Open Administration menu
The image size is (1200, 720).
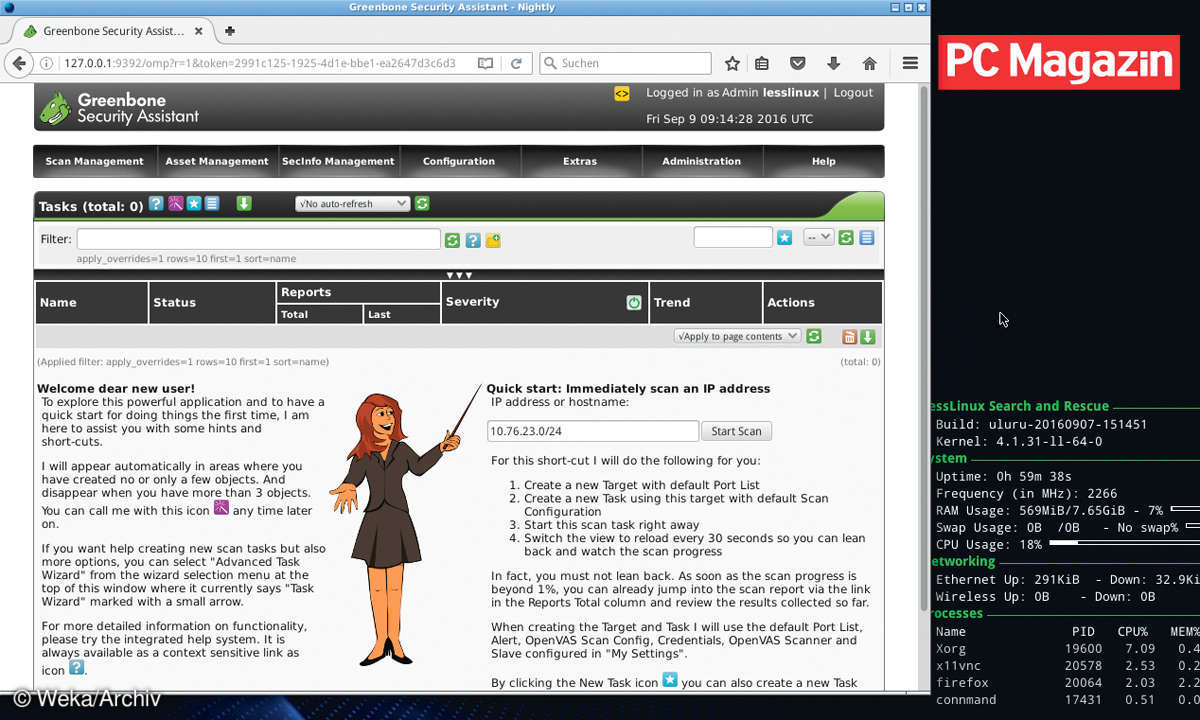point(701,161)
